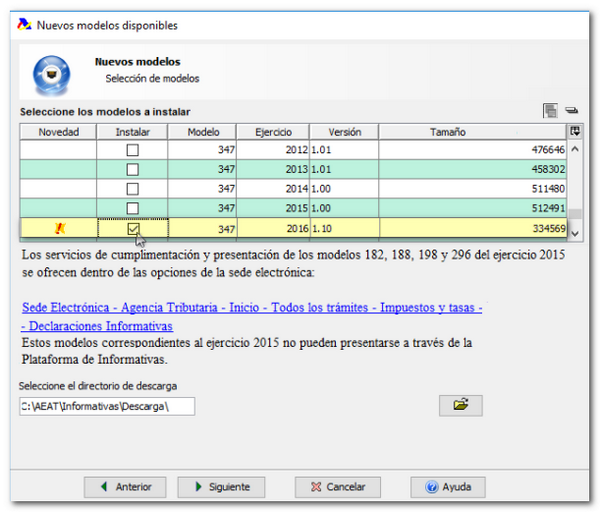Screen dimensions: 600x512
Task: Click the Tamaño column header
Action: (x=447, y=132)
